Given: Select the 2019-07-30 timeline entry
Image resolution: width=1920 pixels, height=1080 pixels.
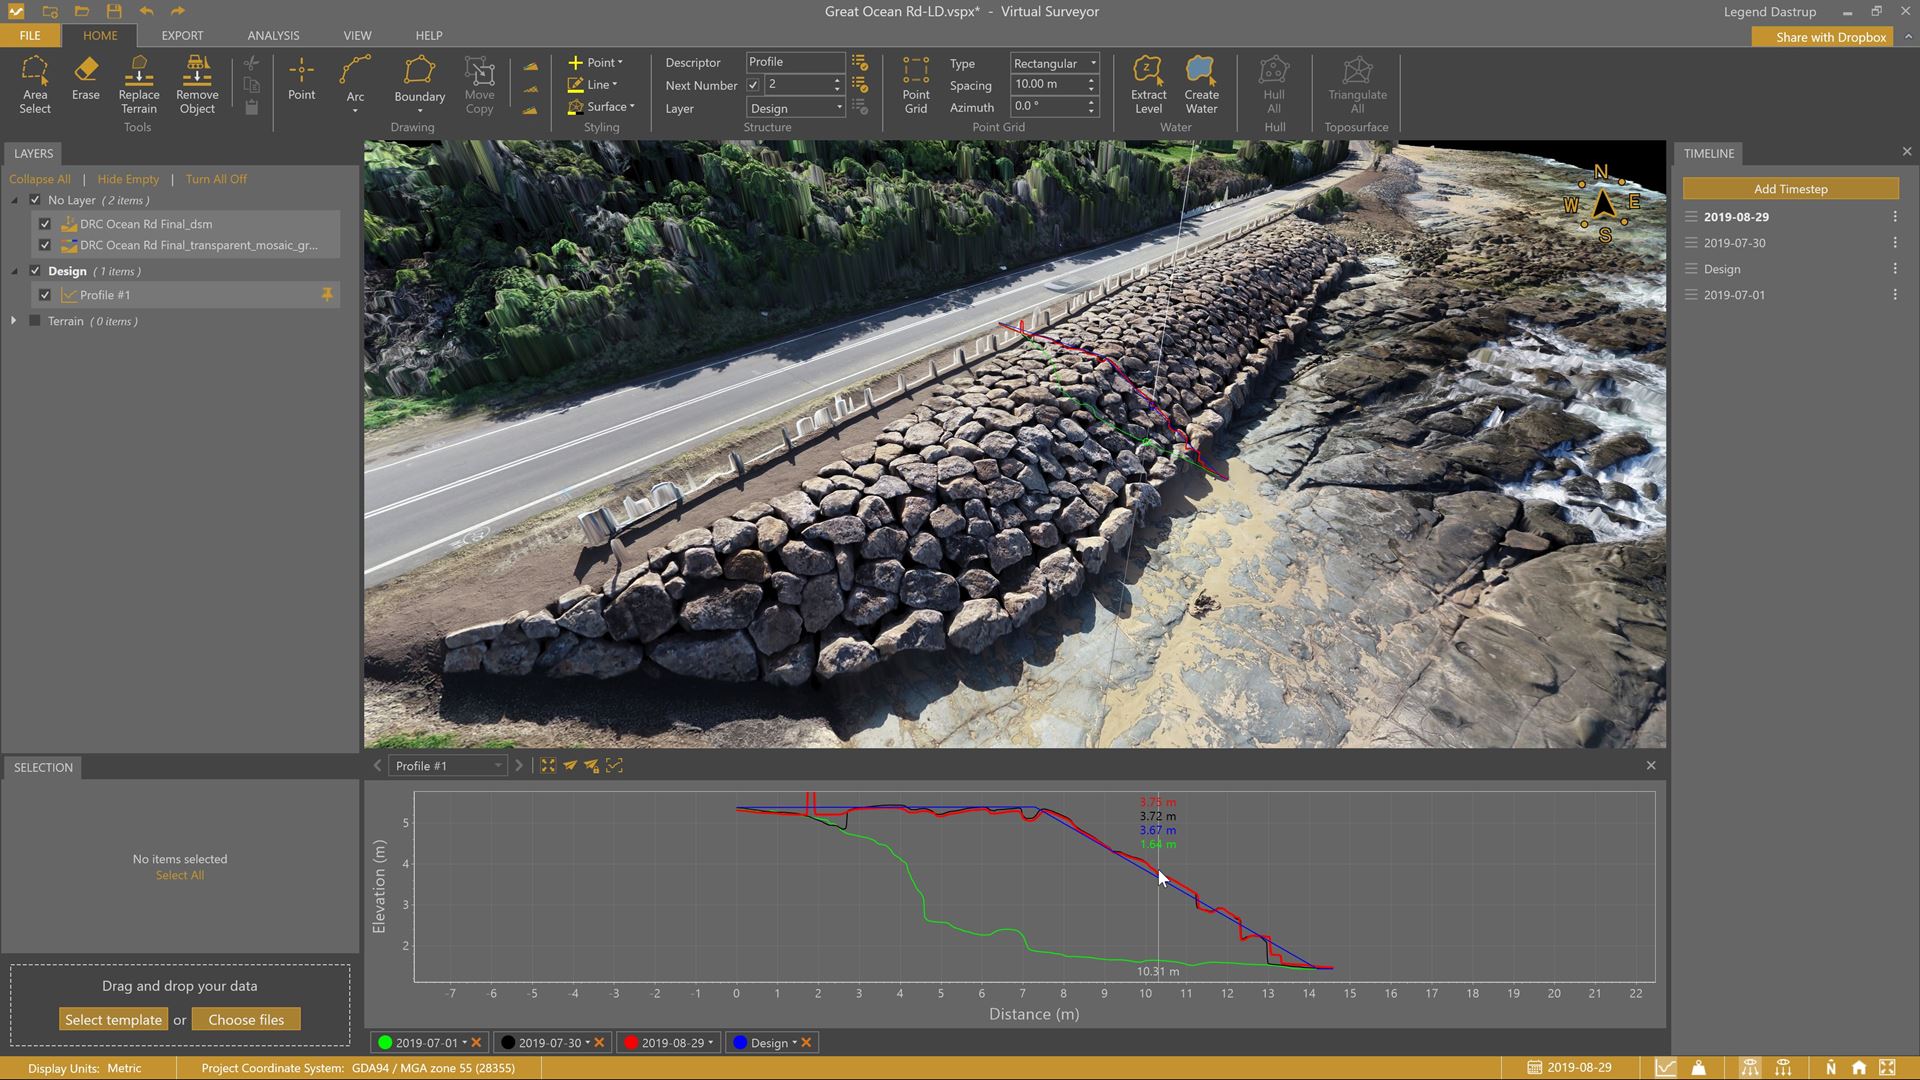Looking at the screenshot, I should 1734,243.
